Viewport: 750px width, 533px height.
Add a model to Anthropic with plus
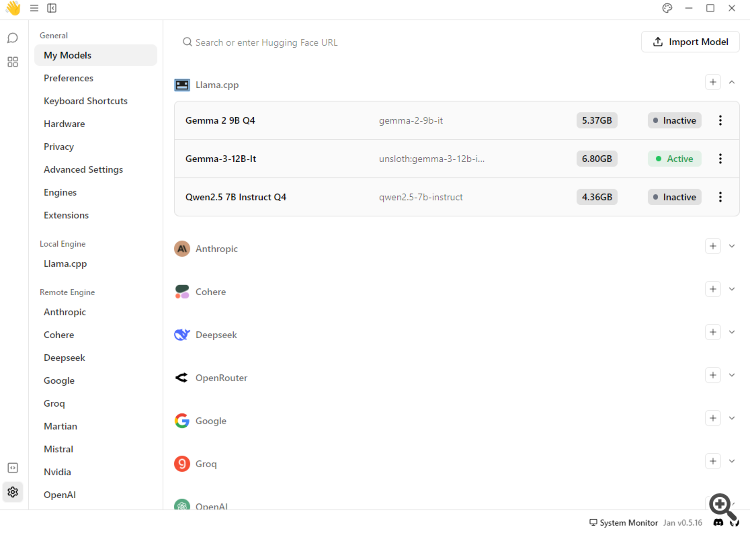(713, 246)
